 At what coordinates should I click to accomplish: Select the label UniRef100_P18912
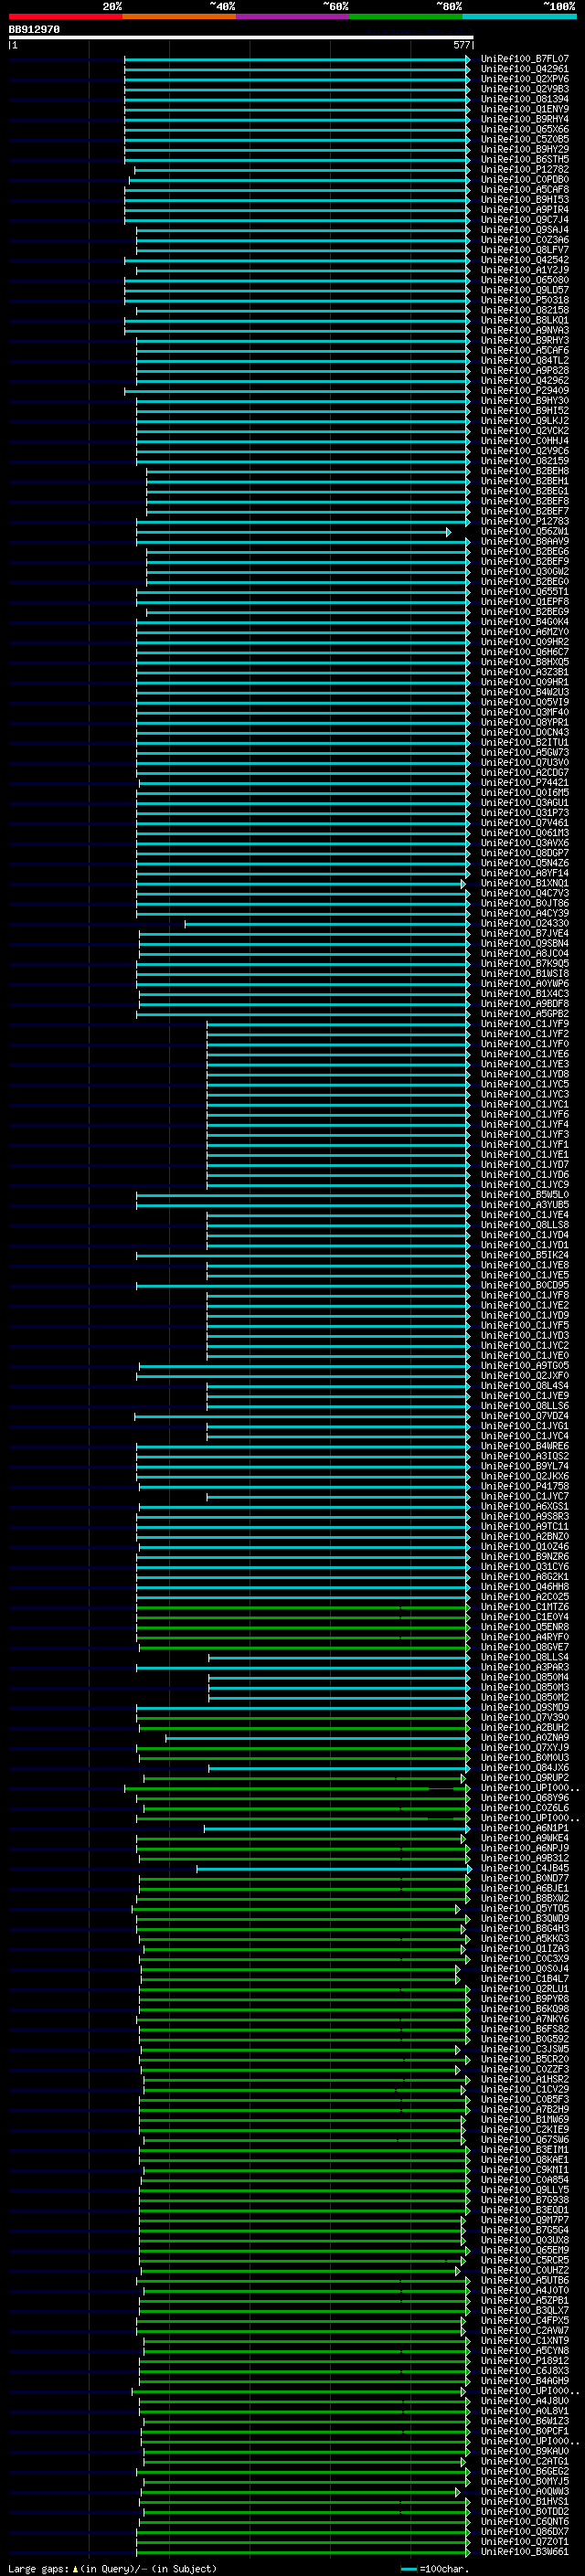point(525,2361)
